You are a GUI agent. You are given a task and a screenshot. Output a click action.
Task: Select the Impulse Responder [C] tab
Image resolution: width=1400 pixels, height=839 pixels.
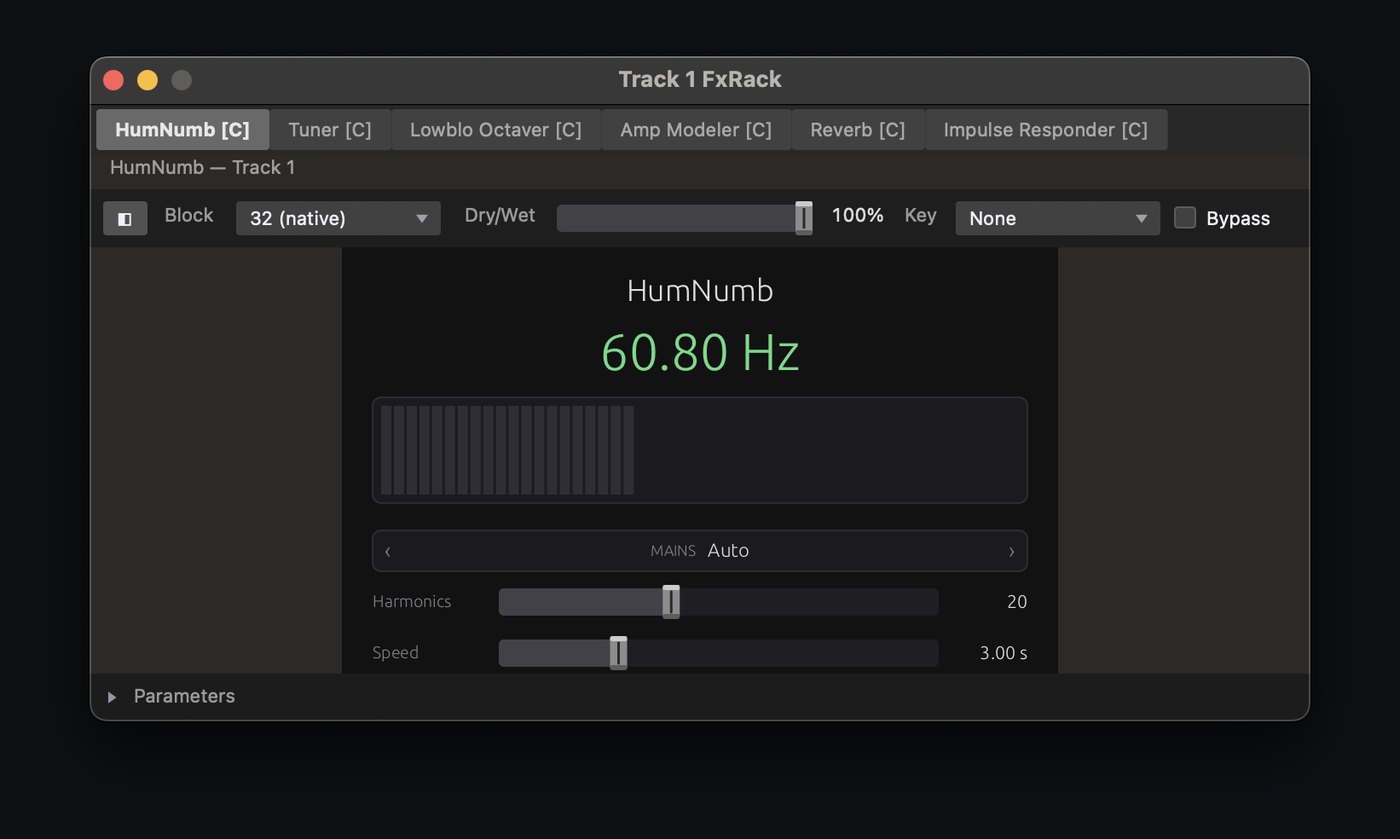(1046, 130)
